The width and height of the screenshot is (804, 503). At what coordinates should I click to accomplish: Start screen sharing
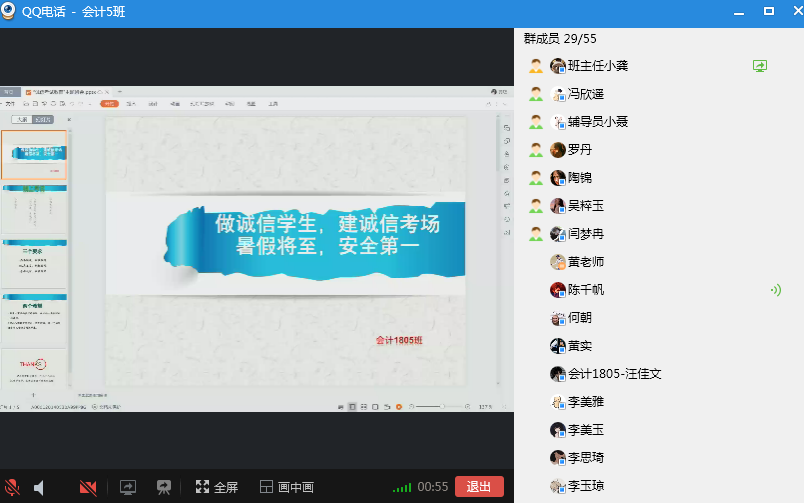pyautogui.click(x=127, y=487)
